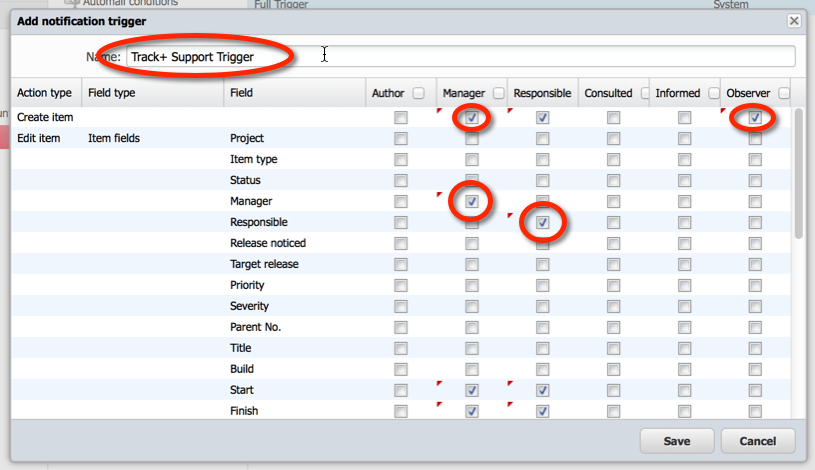Uncheck Manager checkbox in Manager field row
Viewport: 815px width, 470px height.
click(x=472, y=202)
